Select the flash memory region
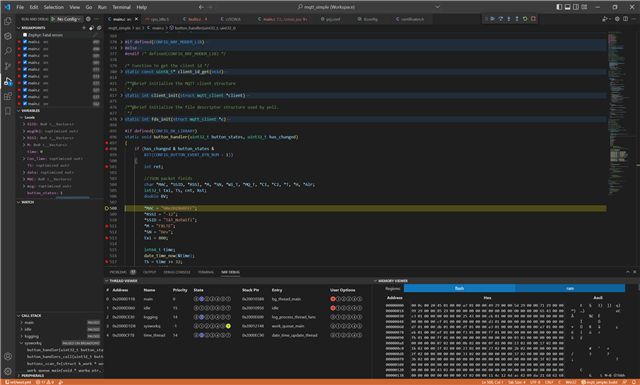Image resolution: width=640 pixels, height=385 pixels. click(459, 288)
